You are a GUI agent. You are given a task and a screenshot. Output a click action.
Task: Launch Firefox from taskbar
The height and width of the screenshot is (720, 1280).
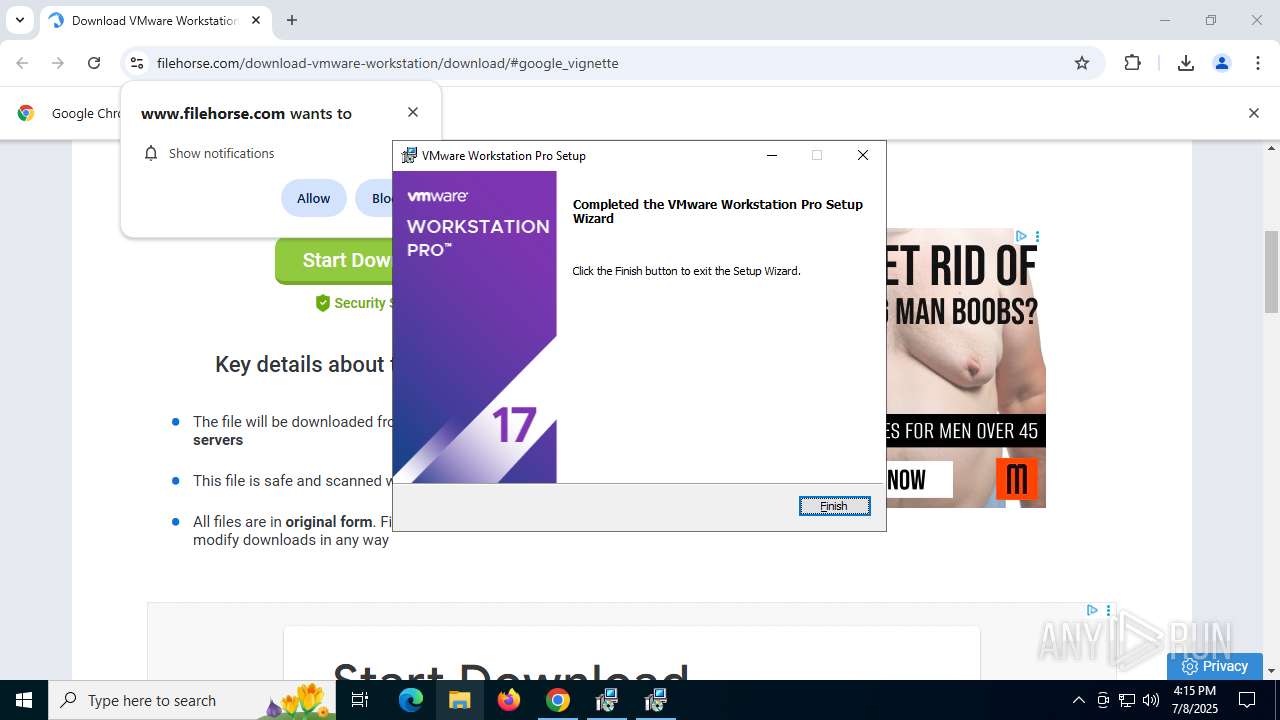point(509,700)
